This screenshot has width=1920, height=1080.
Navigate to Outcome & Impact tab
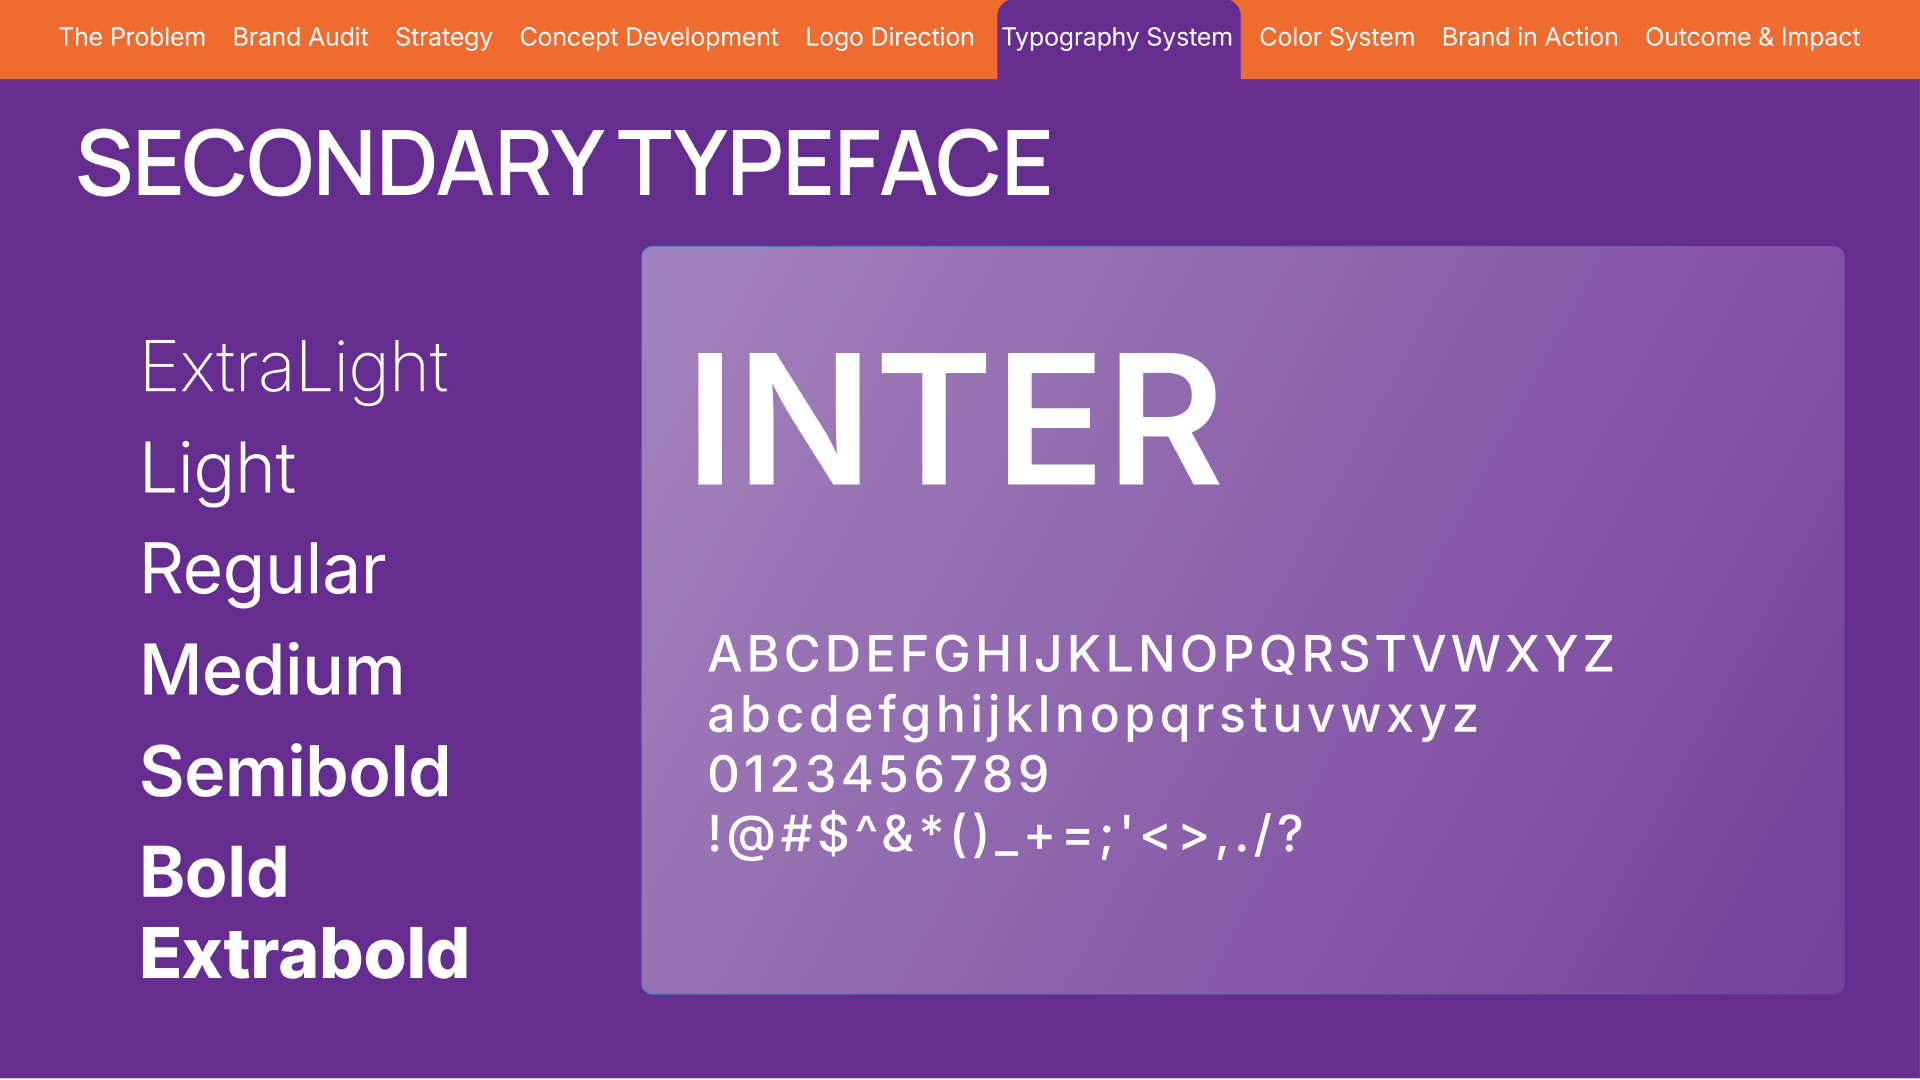pos(1752,37)
